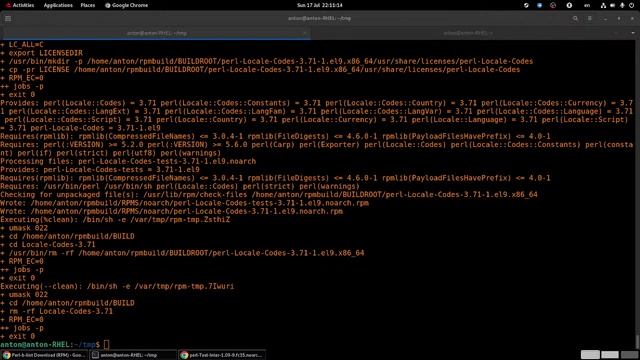Click the 'Executing(--clean)' line

pyautogui.click(x=117, y=286)
